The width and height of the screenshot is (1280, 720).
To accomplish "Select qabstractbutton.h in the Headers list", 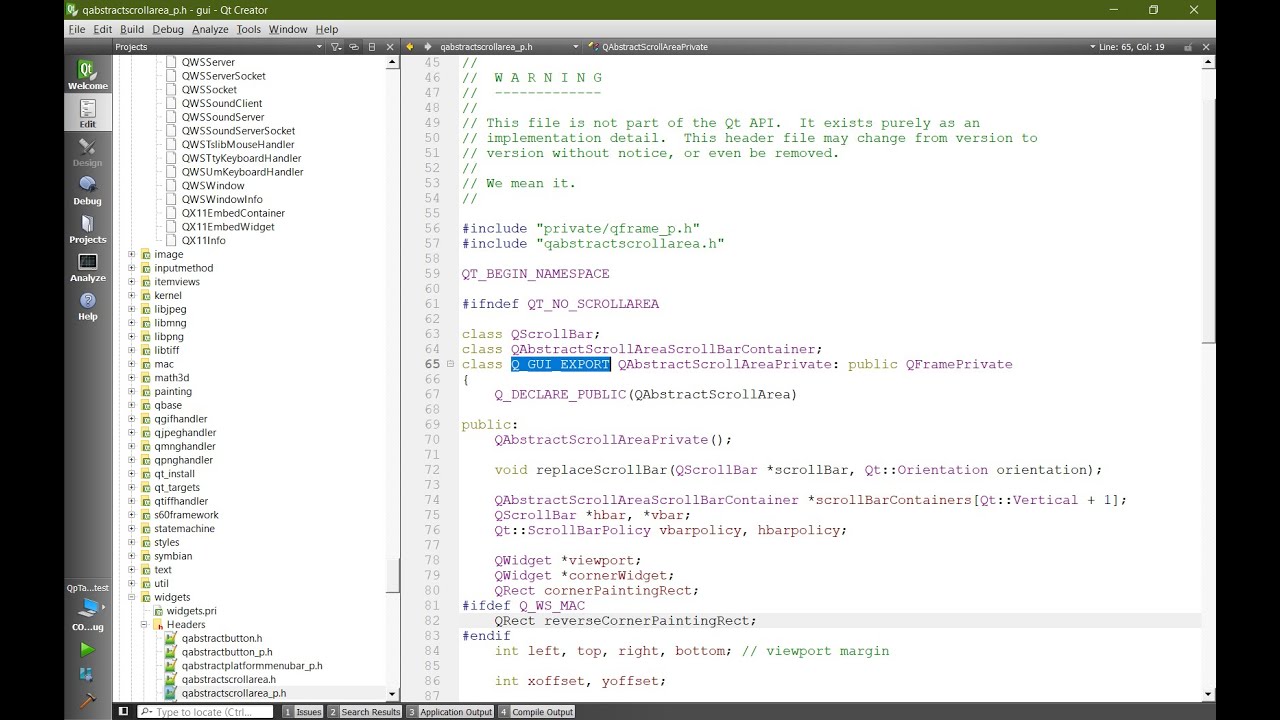I will (222, 638).
